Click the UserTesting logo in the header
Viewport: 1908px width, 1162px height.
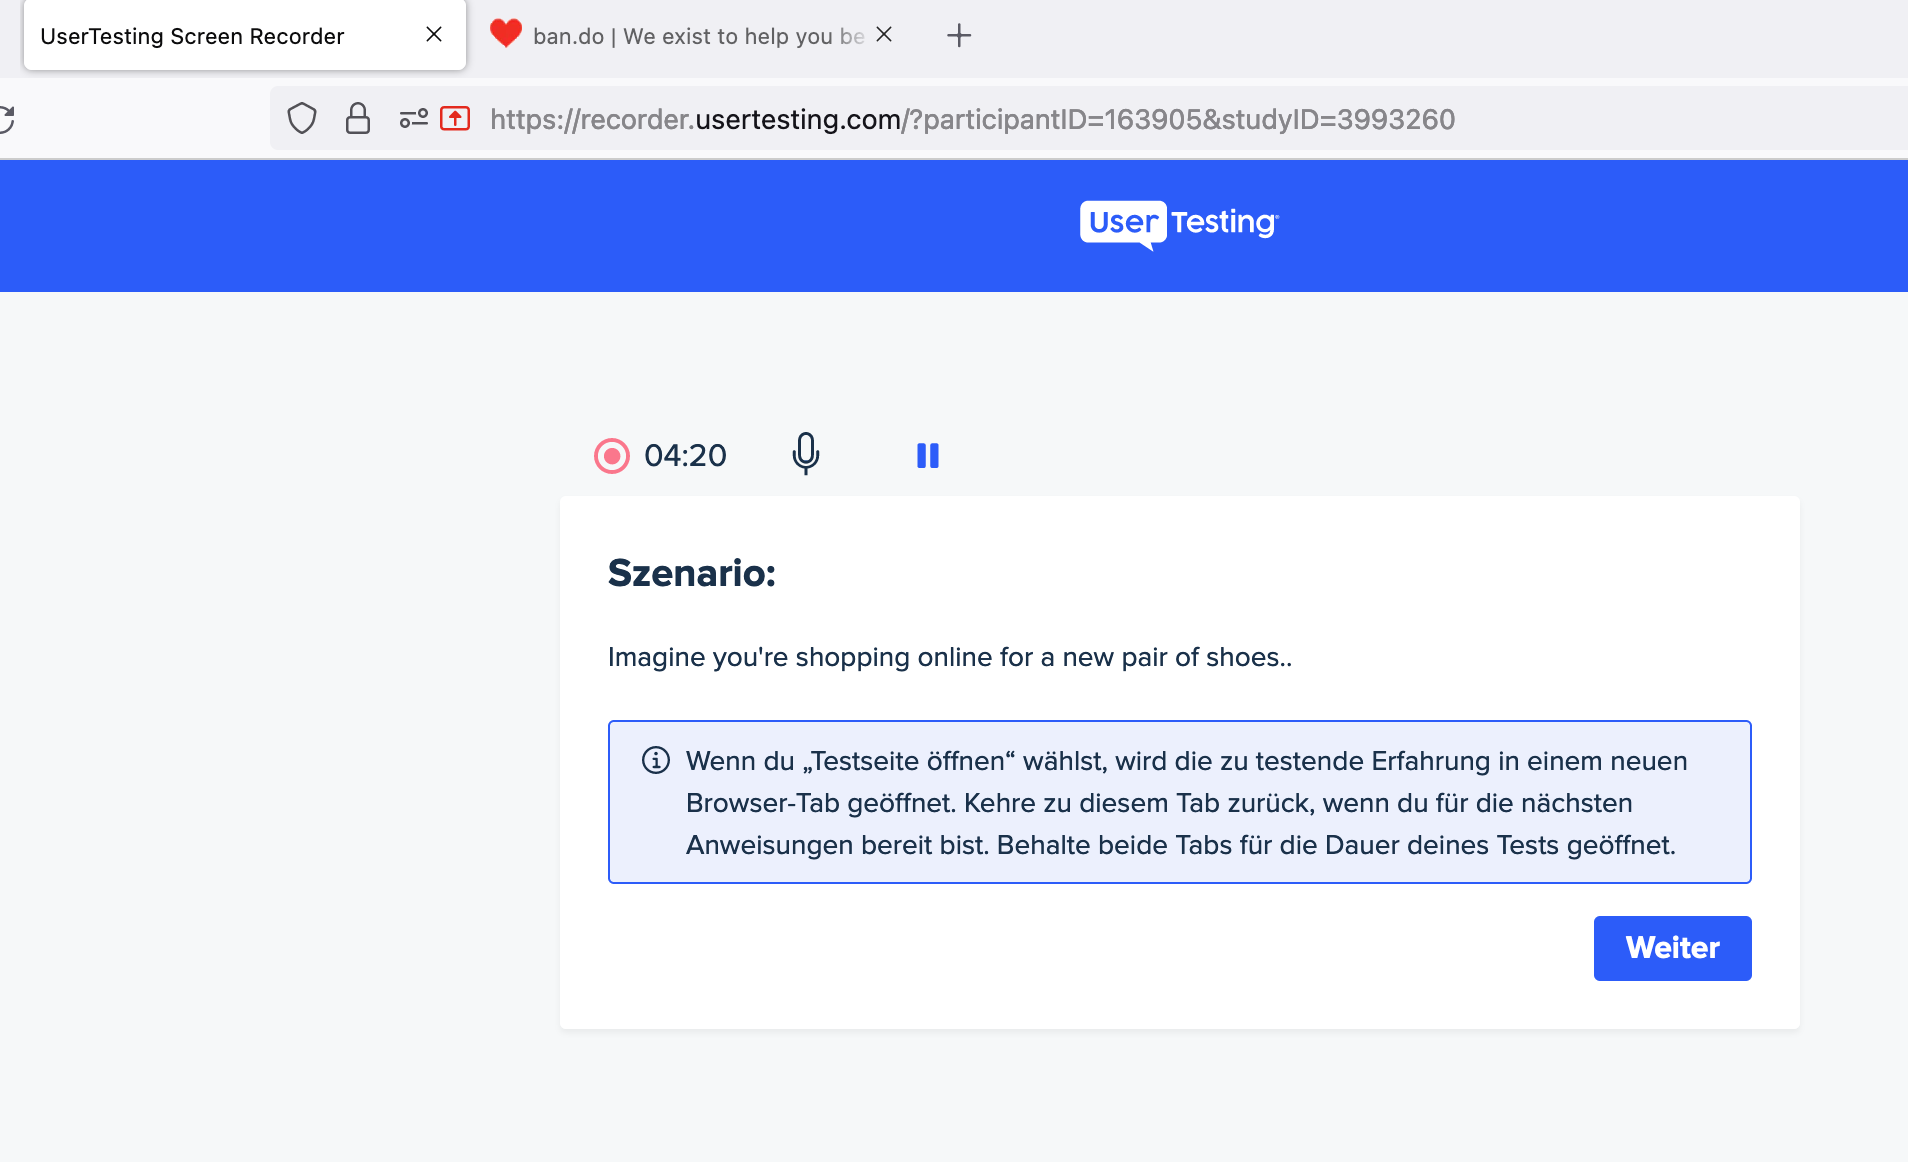[1179, 224]
